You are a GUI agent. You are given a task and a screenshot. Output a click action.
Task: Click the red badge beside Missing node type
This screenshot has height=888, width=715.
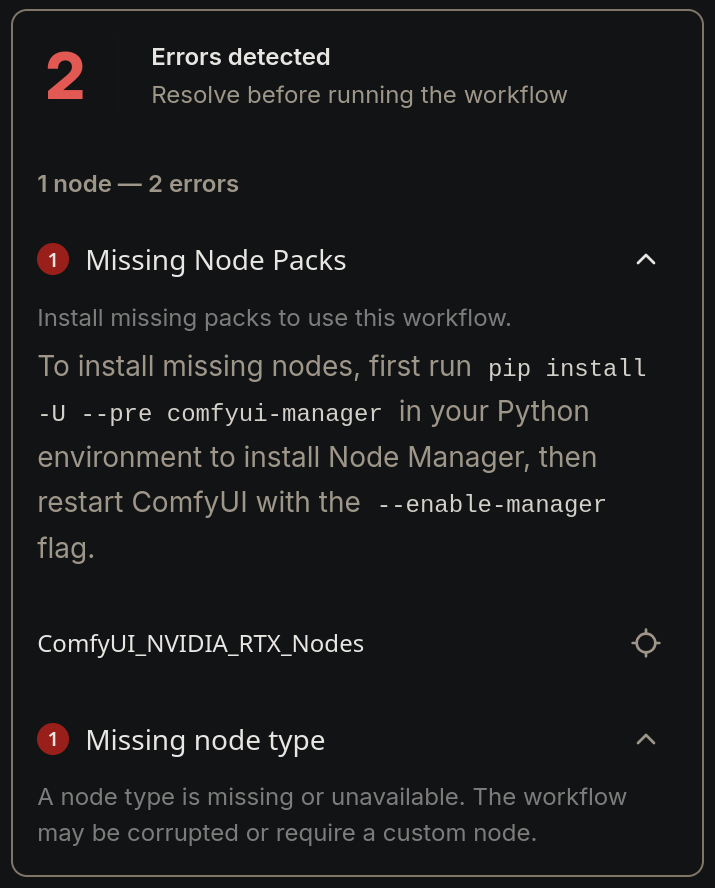[x=53, y=739]
